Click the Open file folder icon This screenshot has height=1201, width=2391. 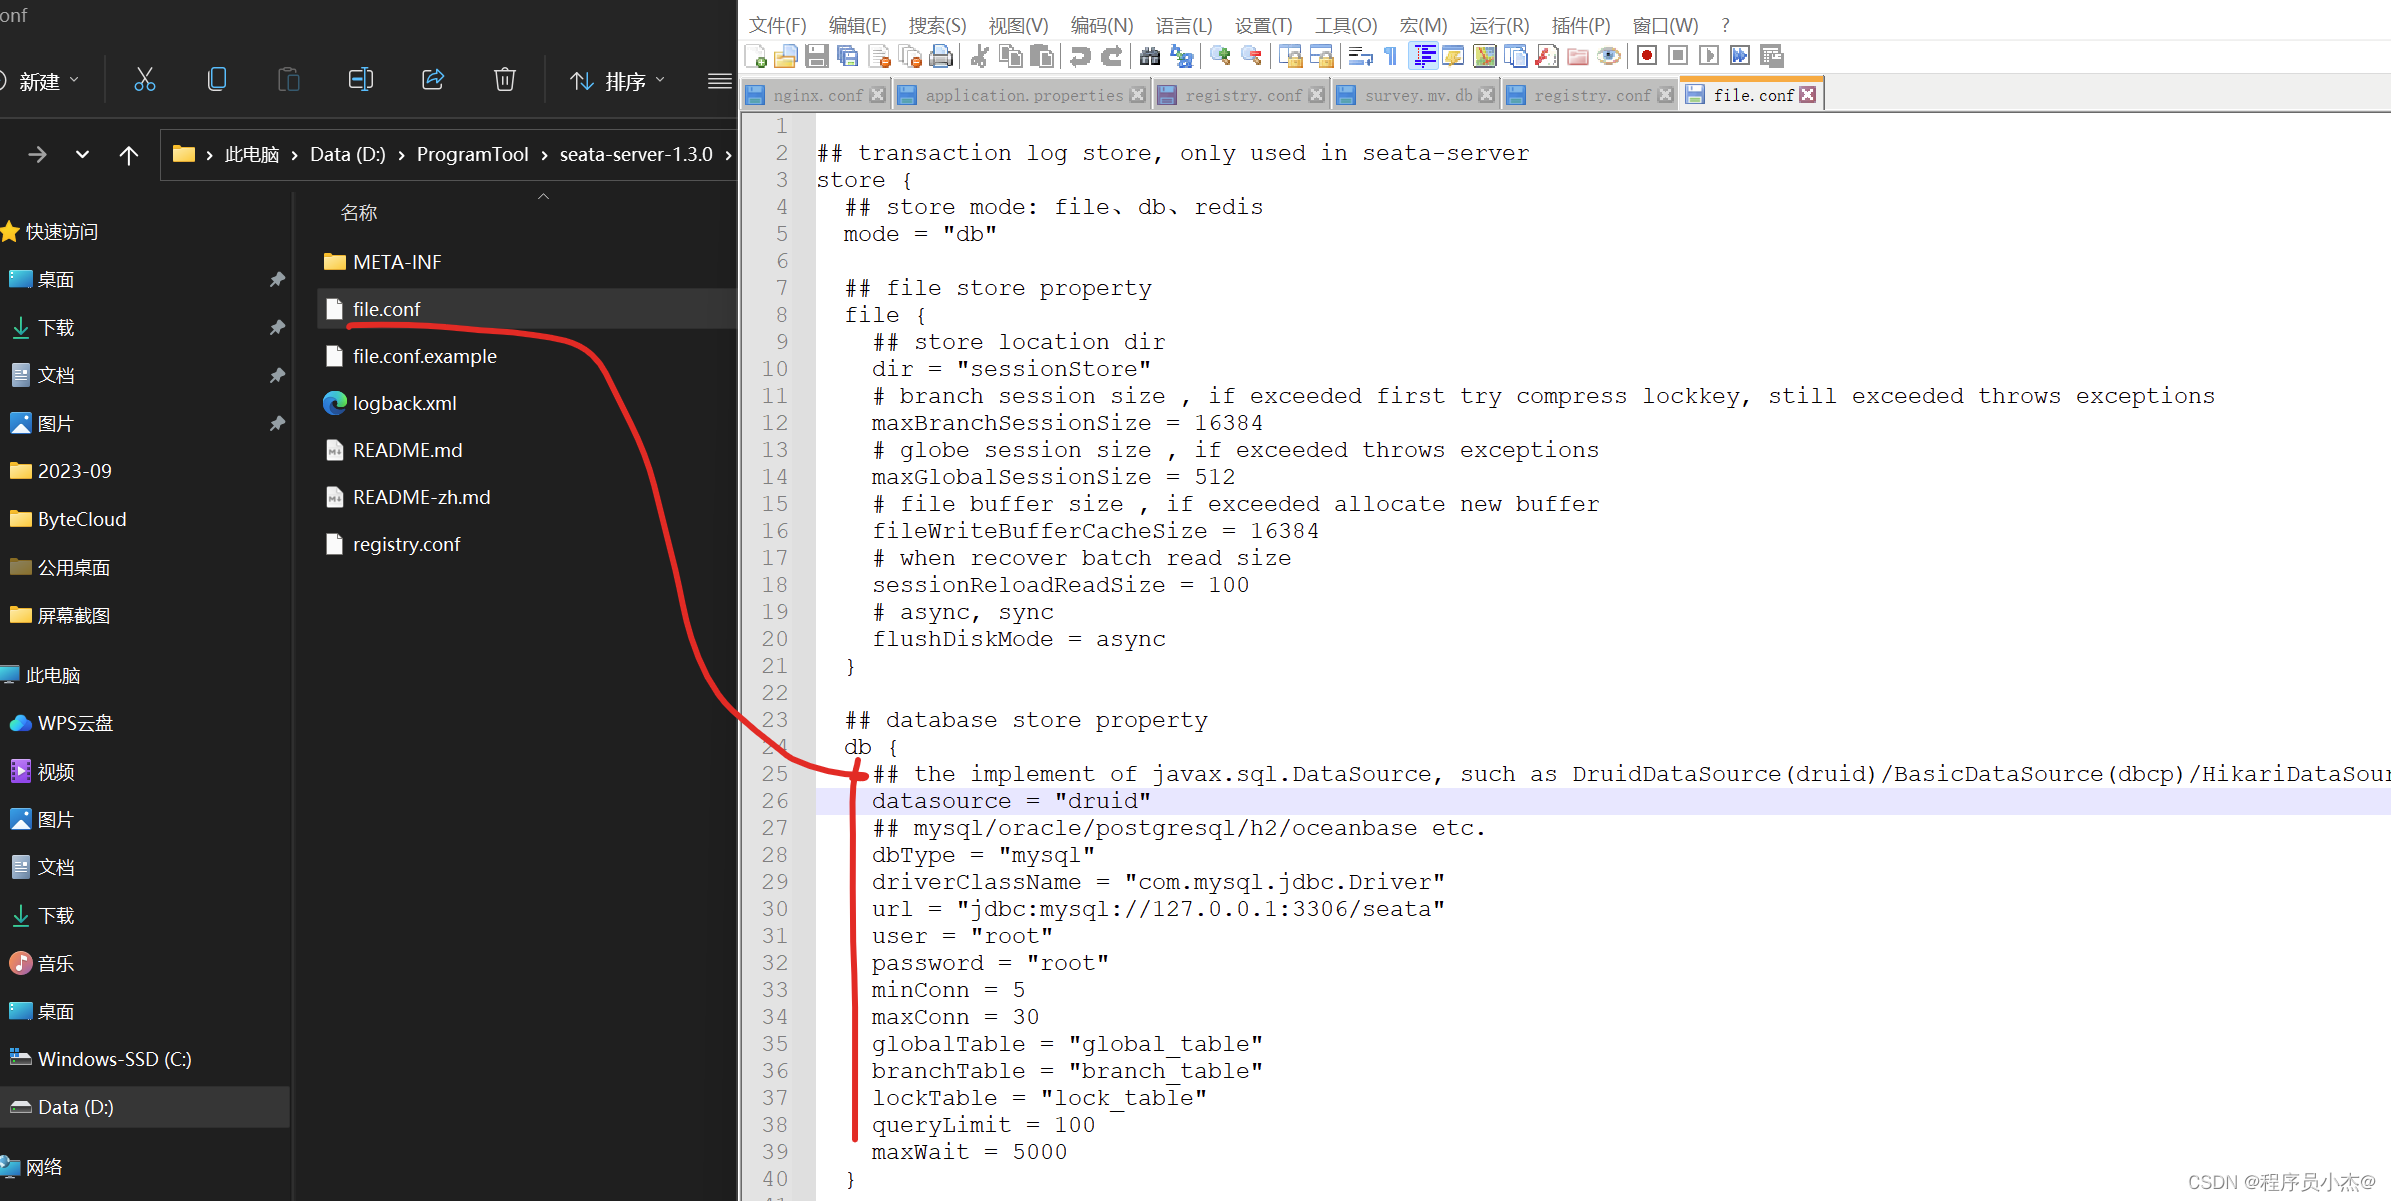point(786,56)
